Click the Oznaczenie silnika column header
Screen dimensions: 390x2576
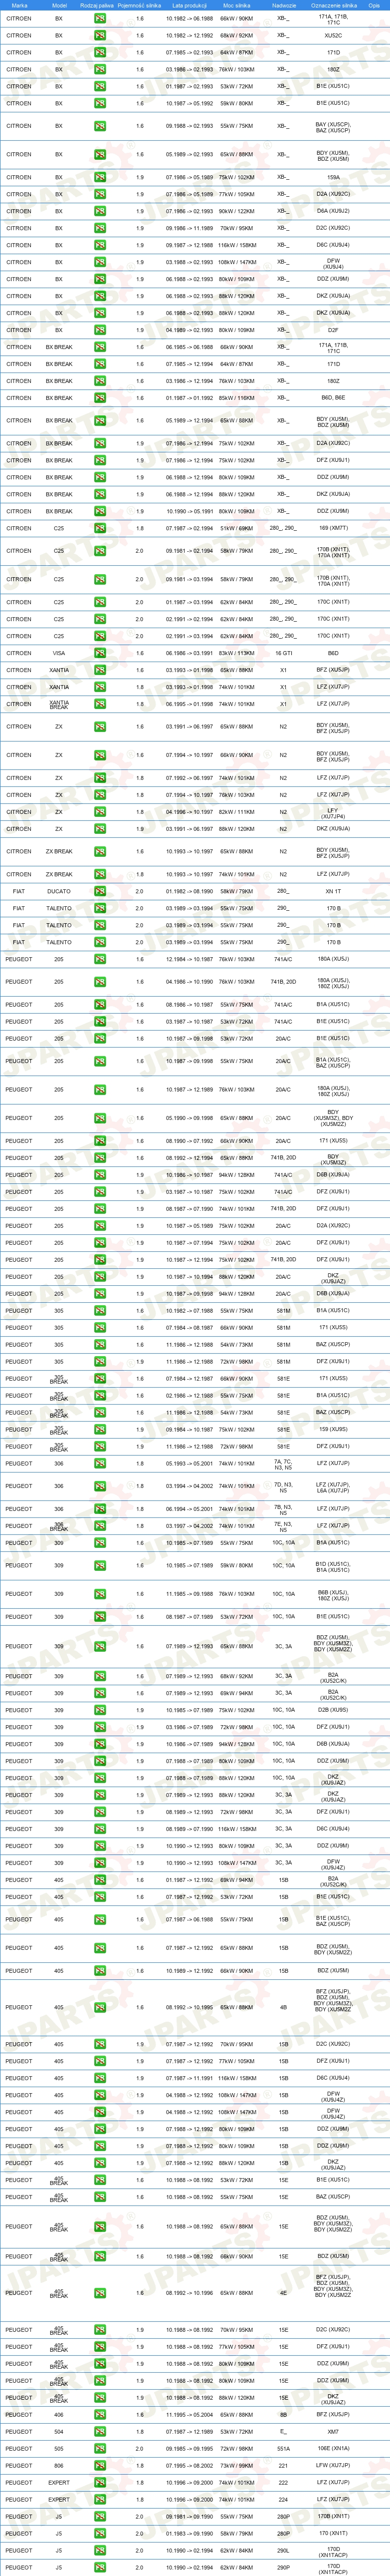[x=333, y=5]
